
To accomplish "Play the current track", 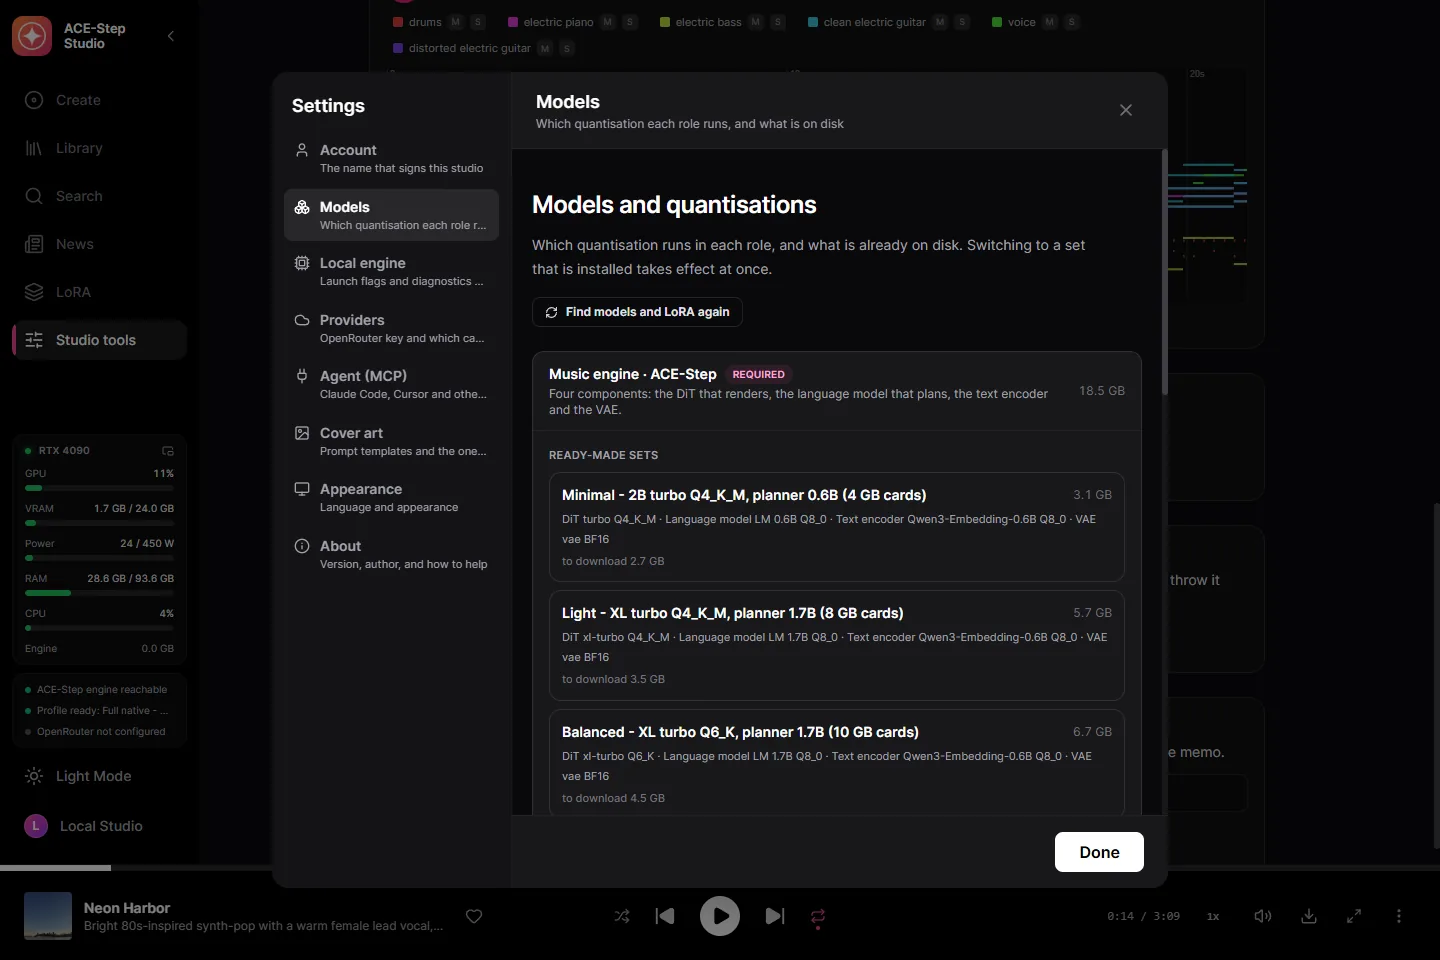I will (x=720, y=916).
